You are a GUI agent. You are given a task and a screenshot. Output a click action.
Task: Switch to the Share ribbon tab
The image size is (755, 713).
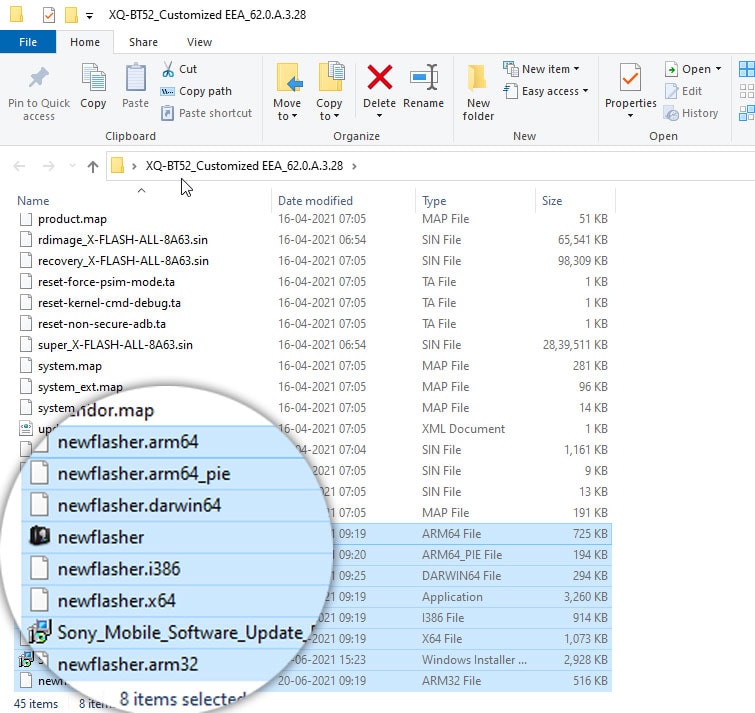(143, 42)
